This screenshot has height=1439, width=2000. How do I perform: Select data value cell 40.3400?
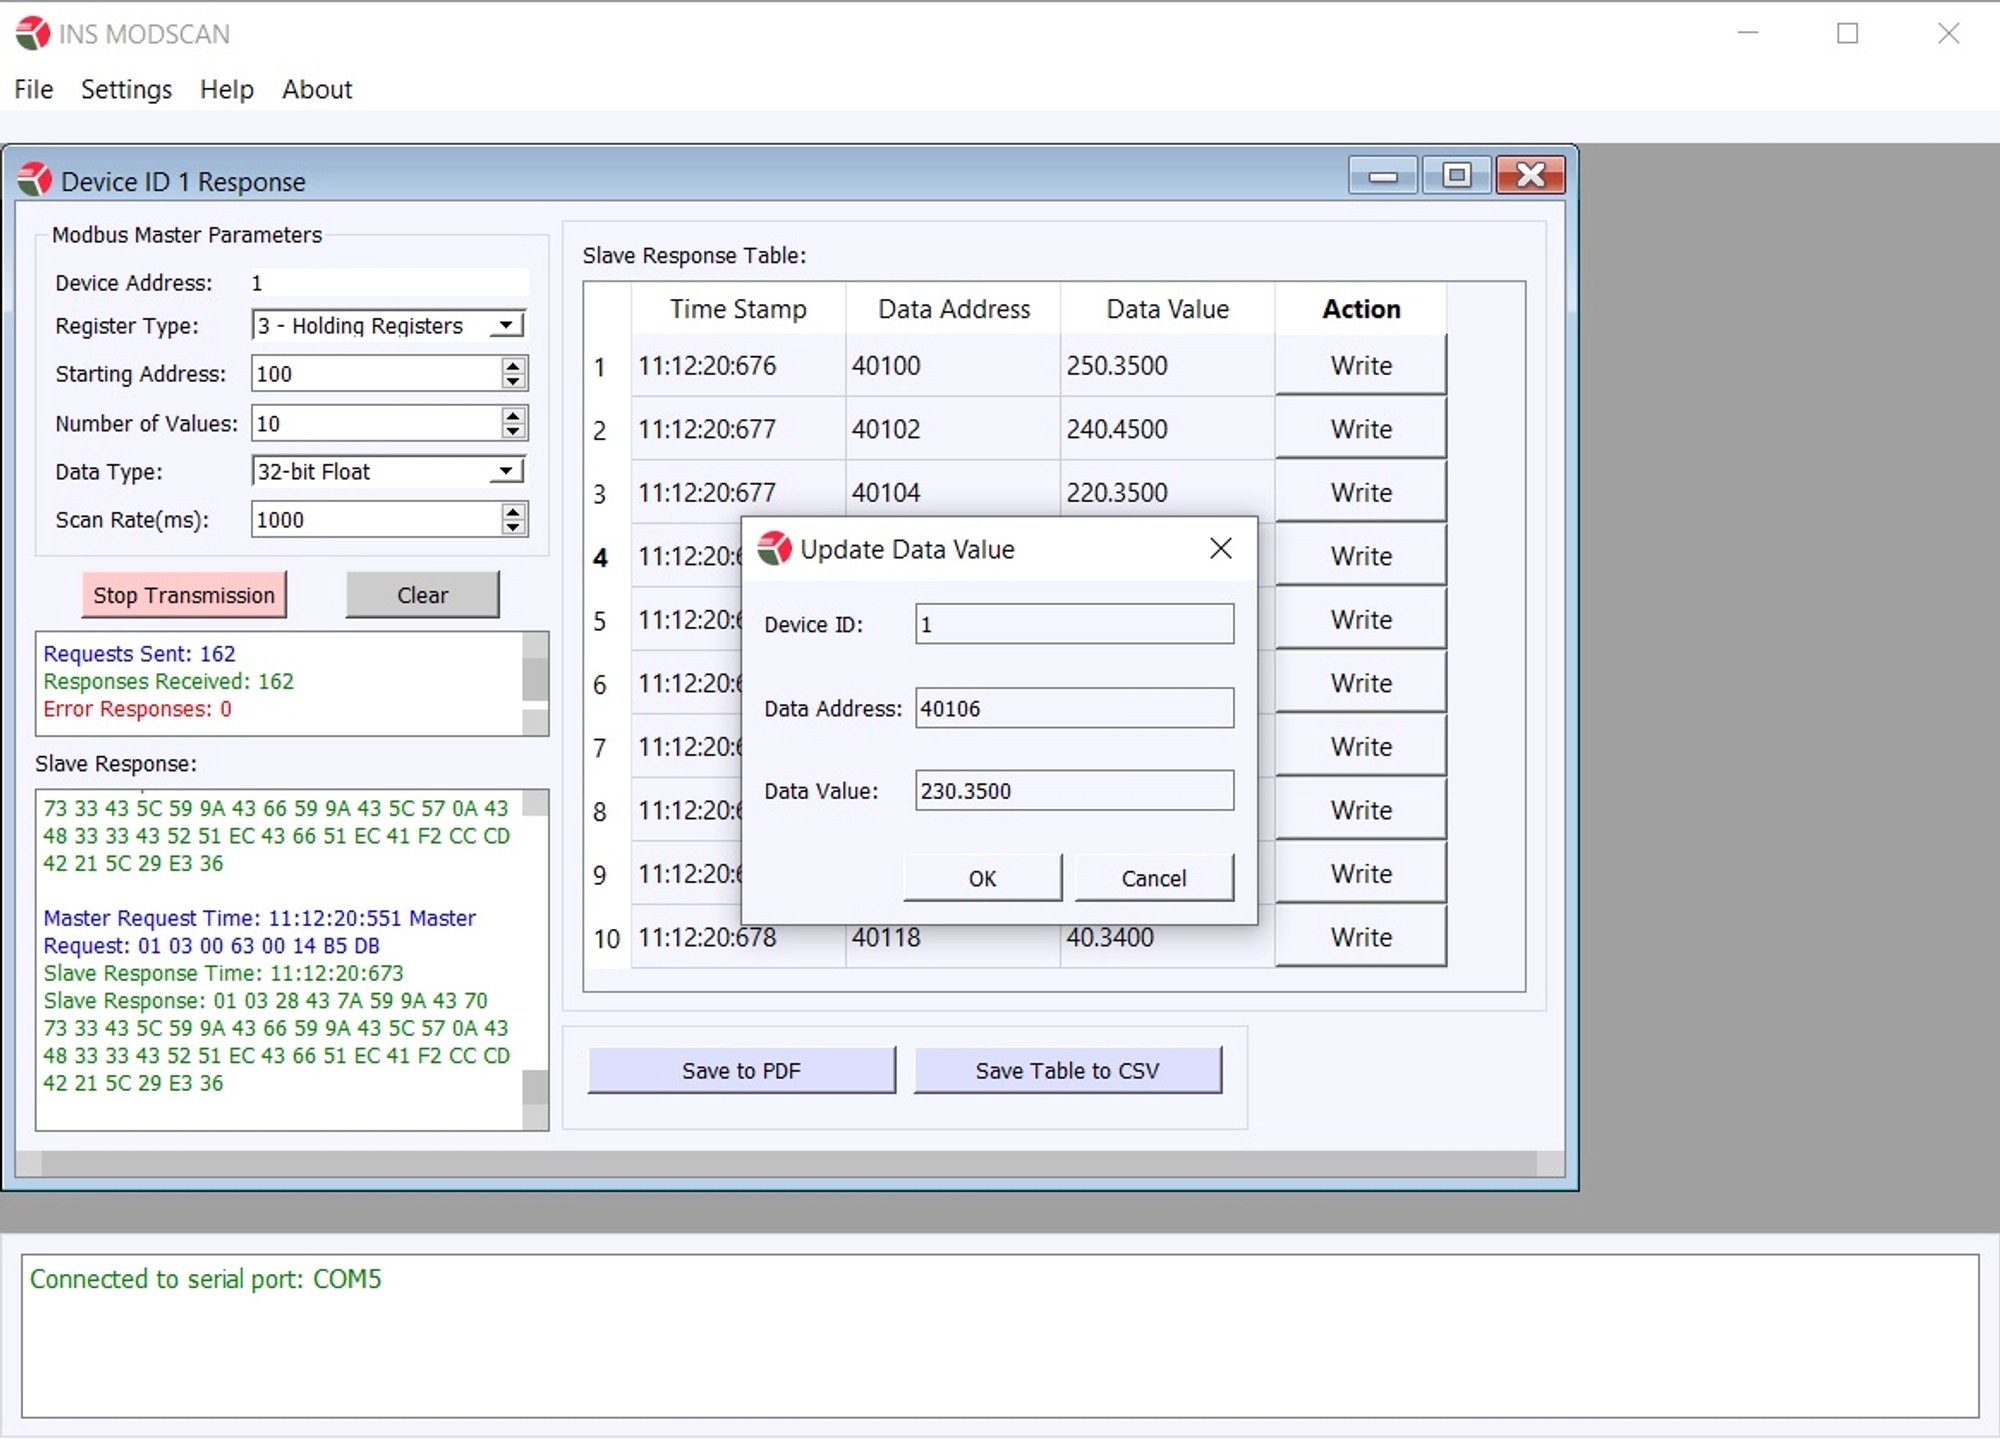[1167, 937]
